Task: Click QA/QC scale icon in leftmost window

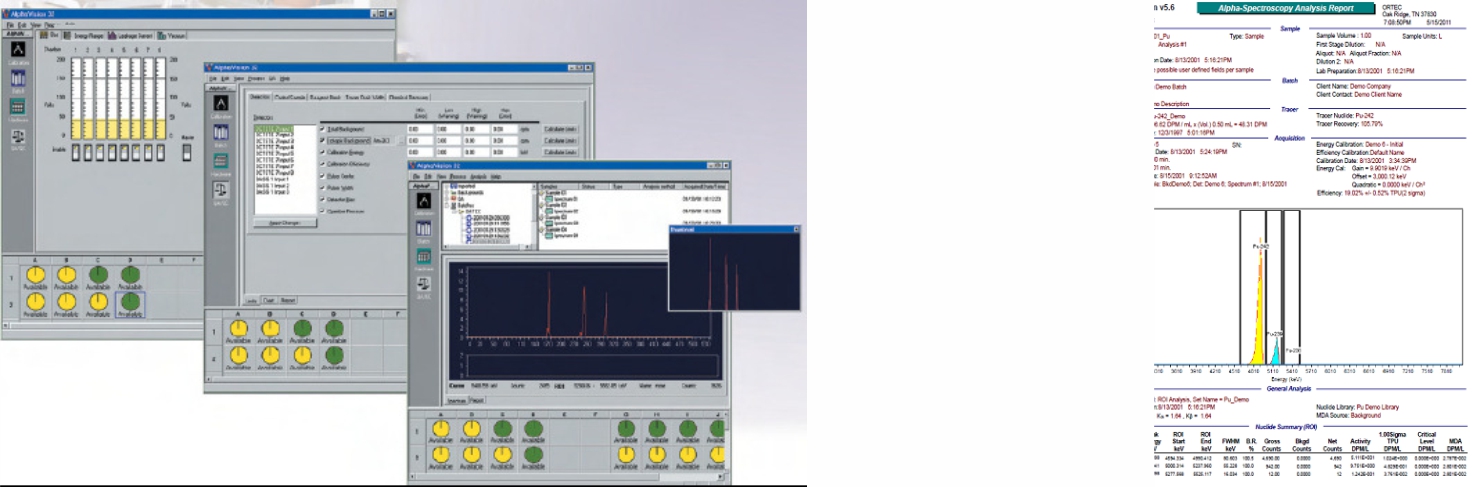Action: (x=17, y=137)
